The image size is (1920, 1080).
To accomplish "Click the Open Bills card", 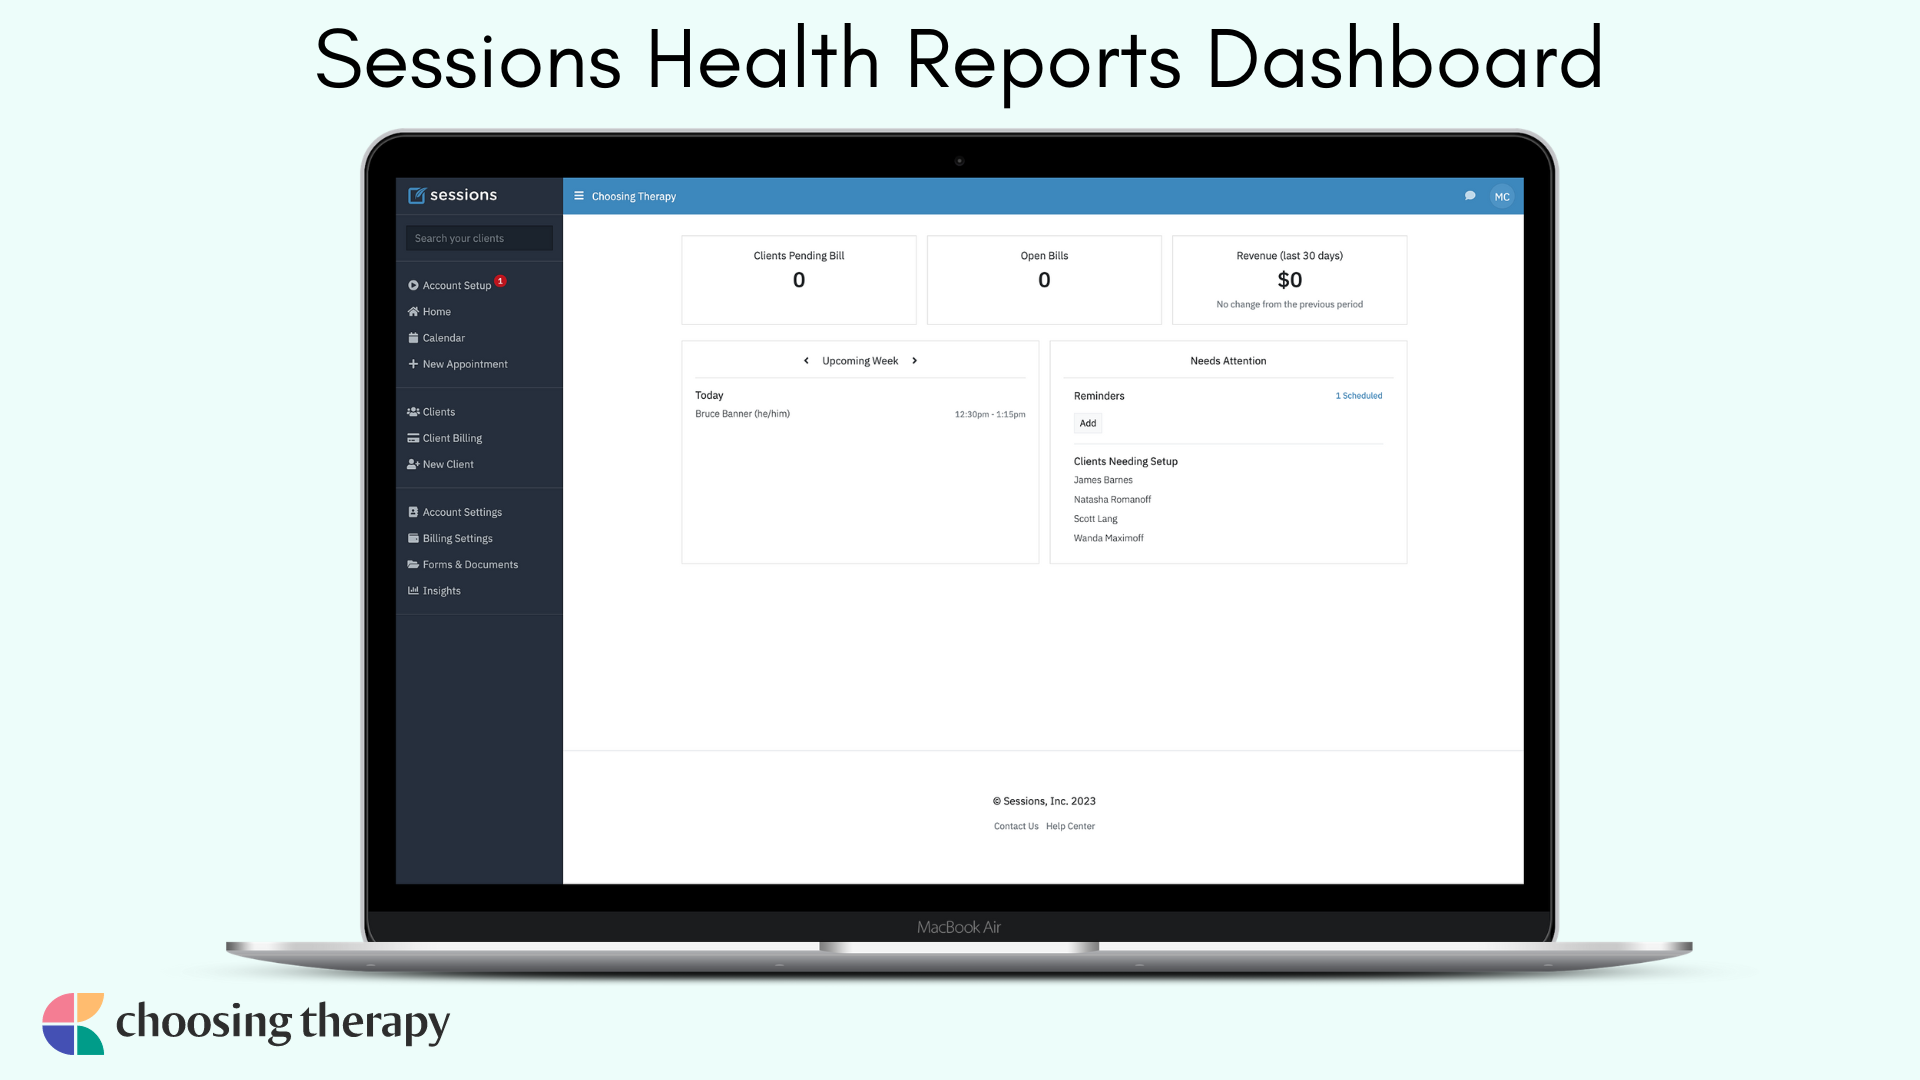I will click(1044, 280).
